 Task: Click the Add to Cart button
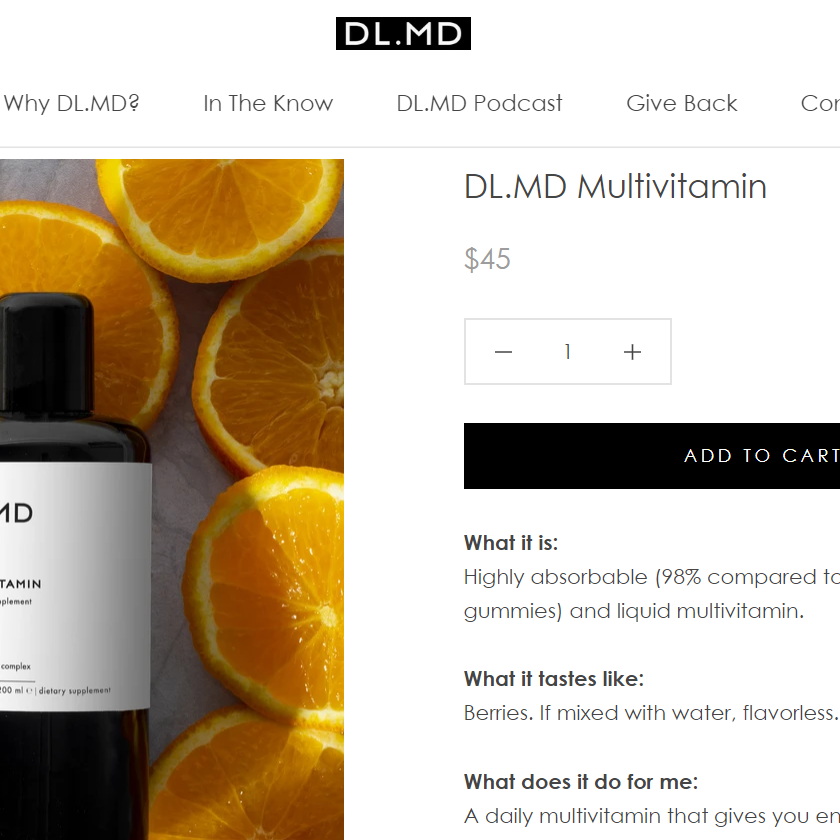click(x=651, y=456)
